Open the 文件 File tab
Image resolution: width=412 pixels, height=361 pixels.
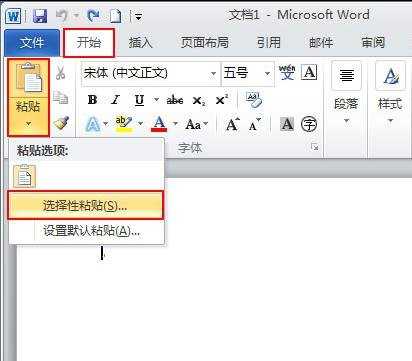pos(32,42)
